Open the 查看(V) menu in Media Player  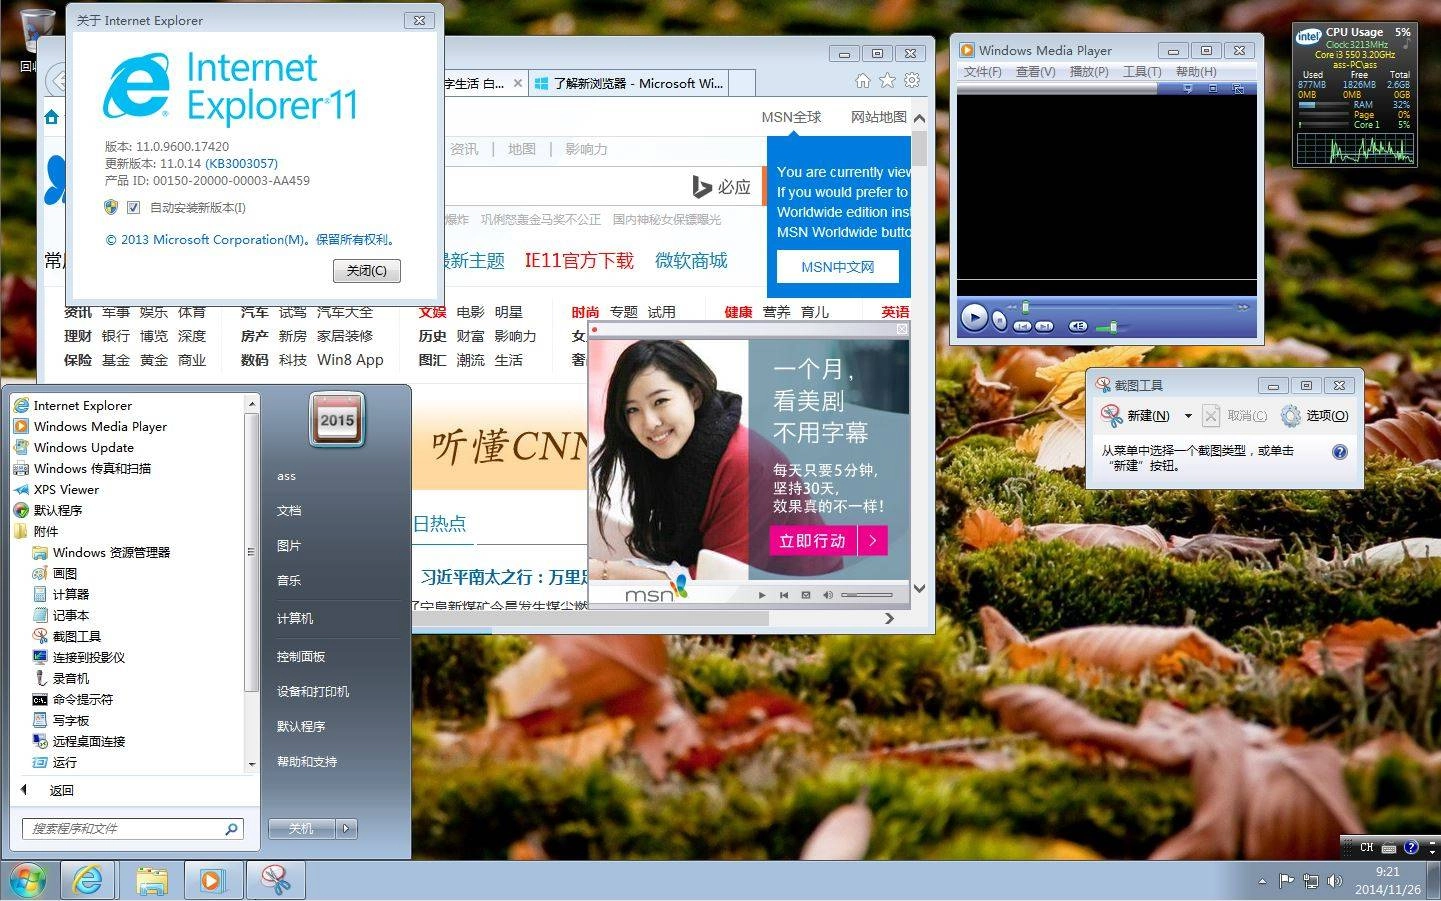[1035, 72]
